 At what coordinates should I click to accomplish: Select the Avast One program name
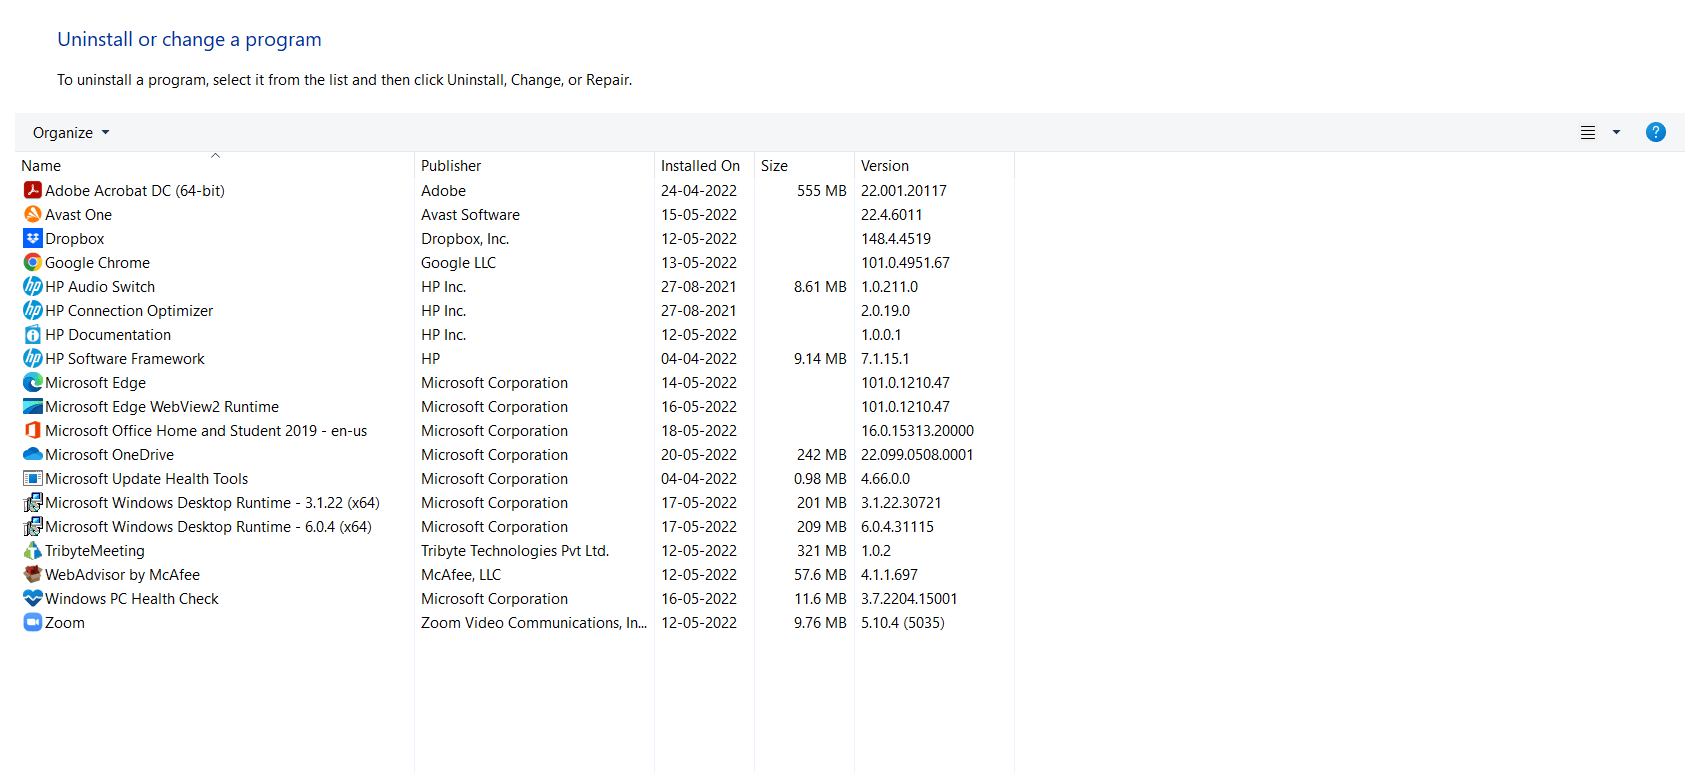tap(78, 214)
